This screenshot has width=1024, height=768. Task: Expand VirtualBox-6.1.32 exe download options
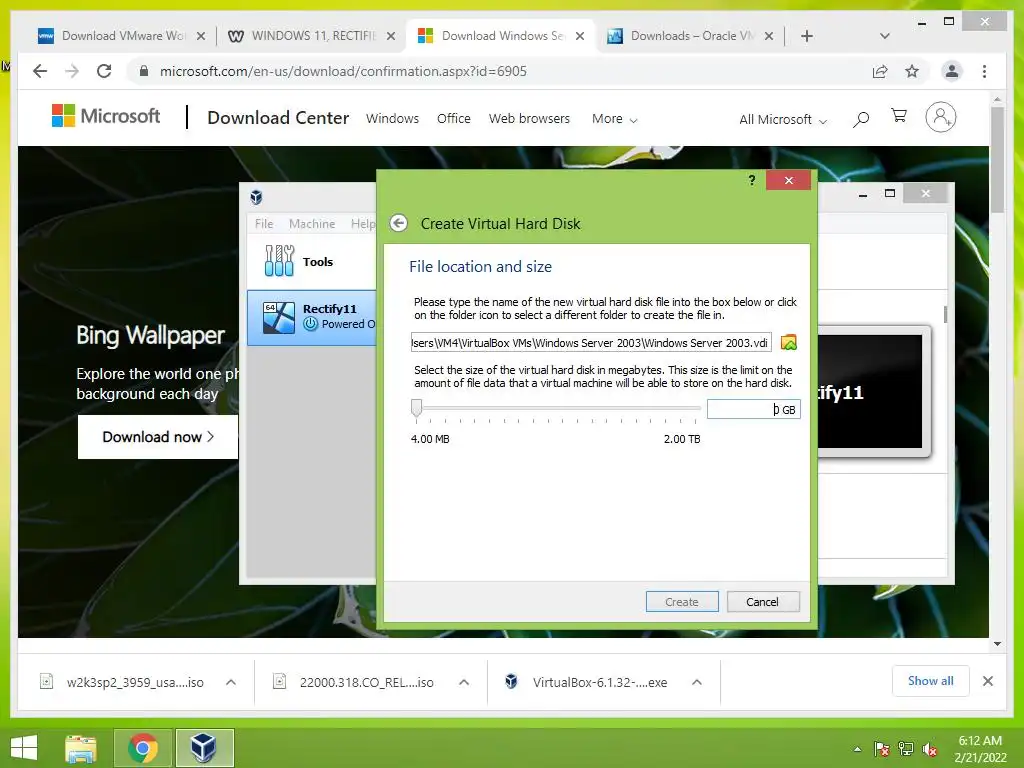coord(697,682)
